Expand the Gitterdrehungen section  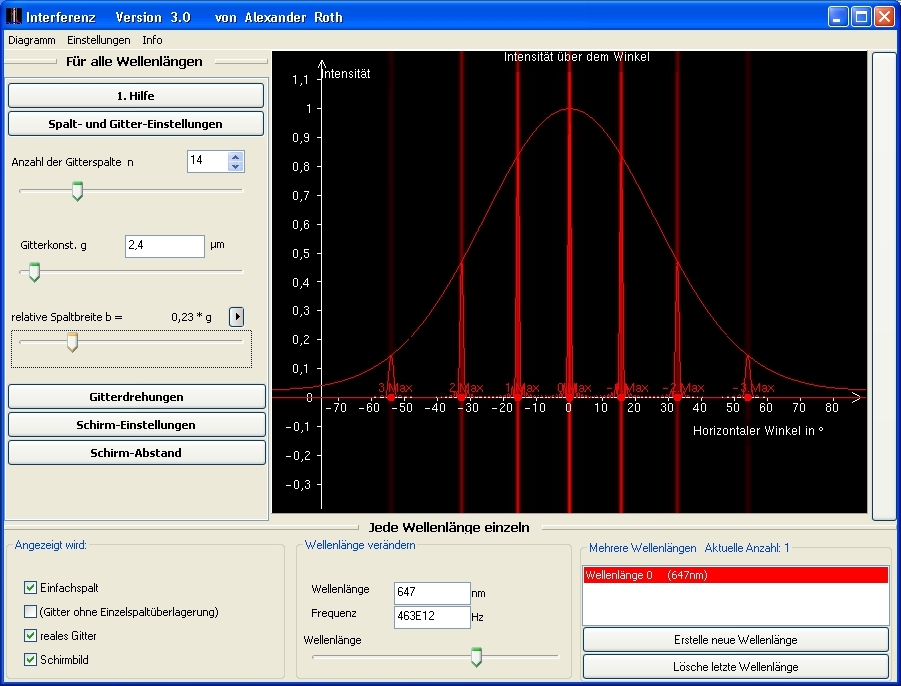(x=137, y=397)
